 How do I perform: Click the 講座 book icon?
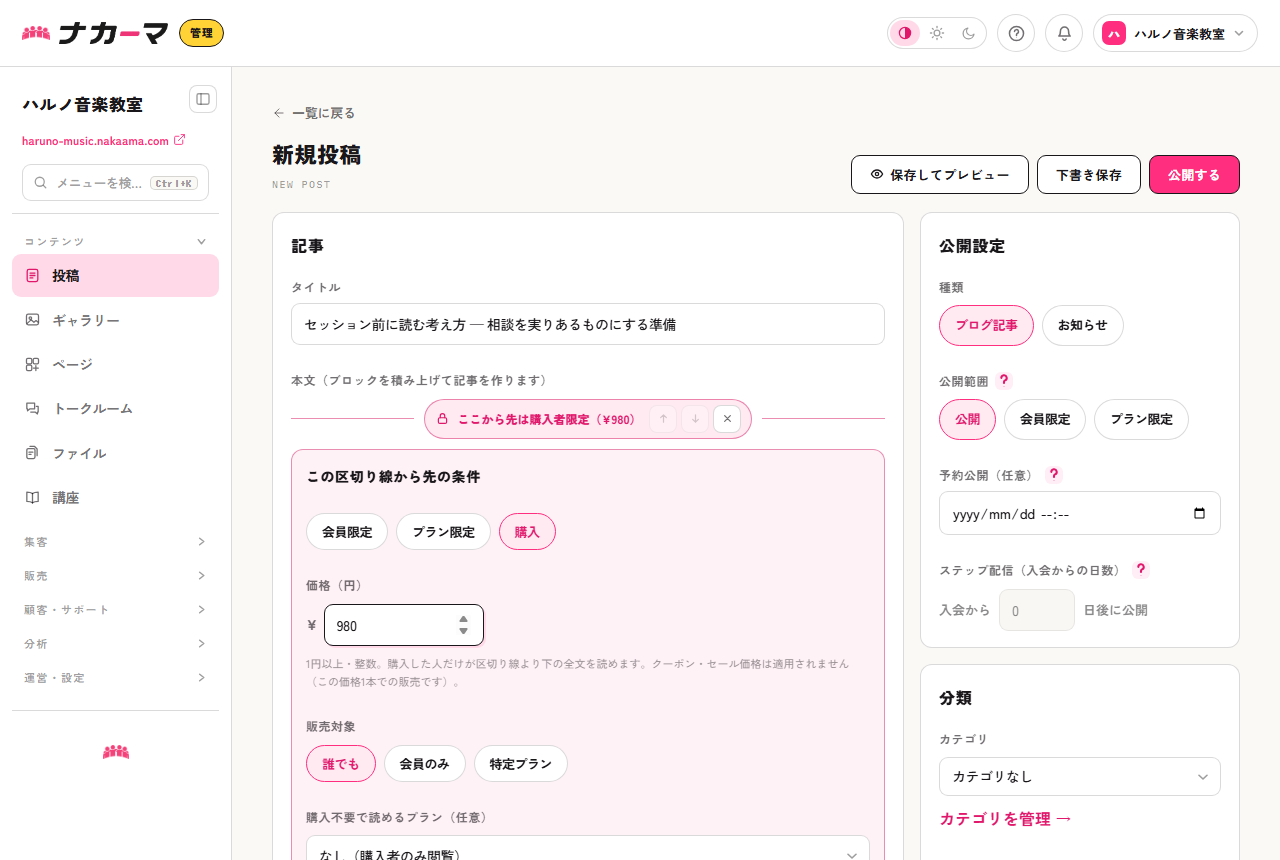[33, 497]
